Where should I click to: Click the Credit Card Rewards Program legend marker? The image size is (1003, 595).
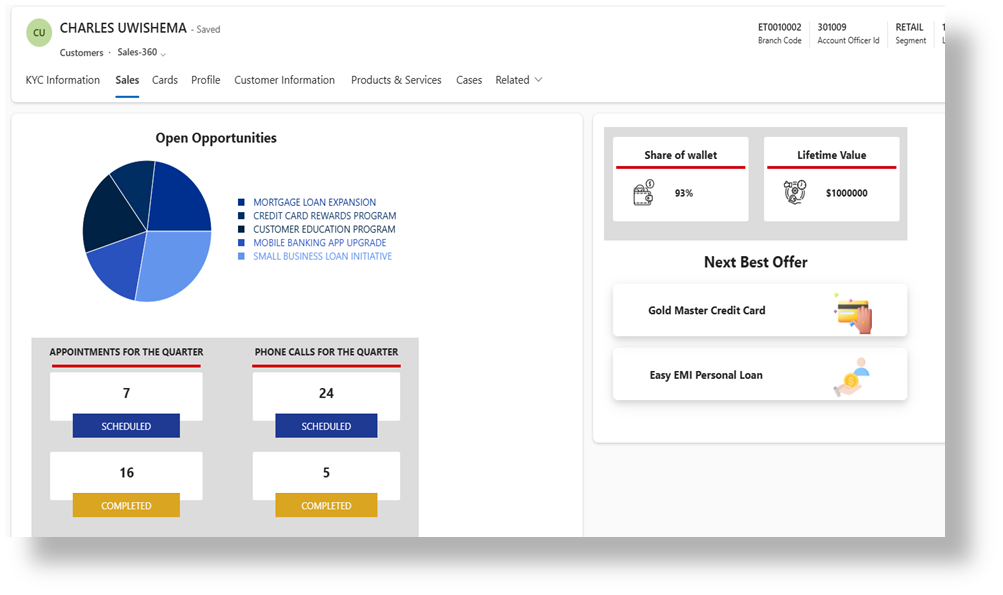[239, 215]
